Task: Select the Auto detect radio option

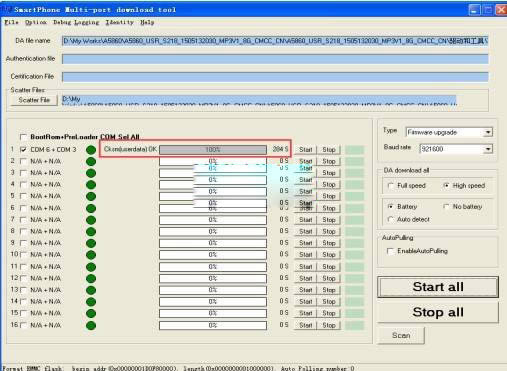Action: pyautogui.click(x=390, y=219)
